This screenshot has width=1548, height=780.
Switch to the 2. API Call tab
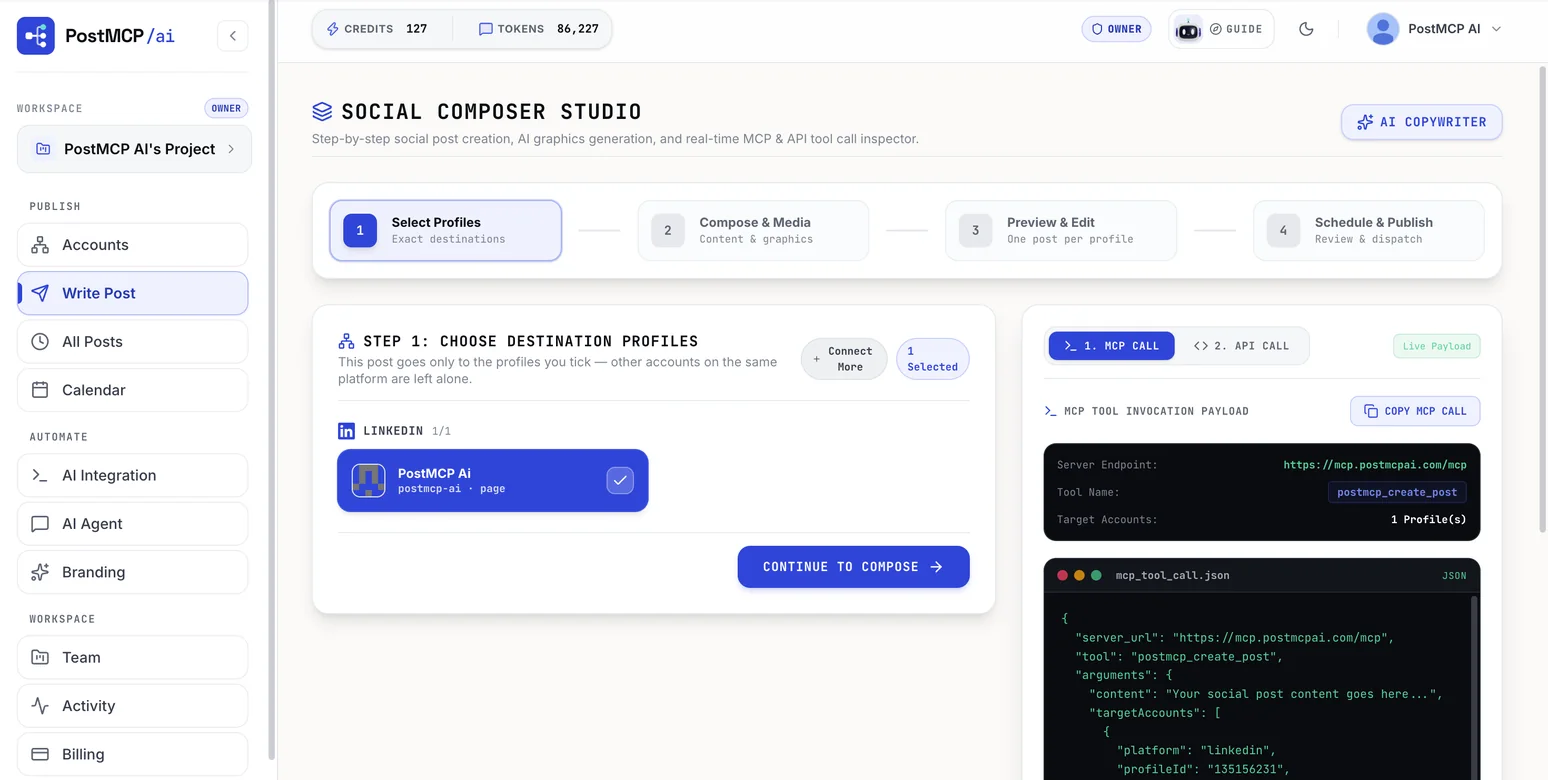click(x=1241, y=346)
